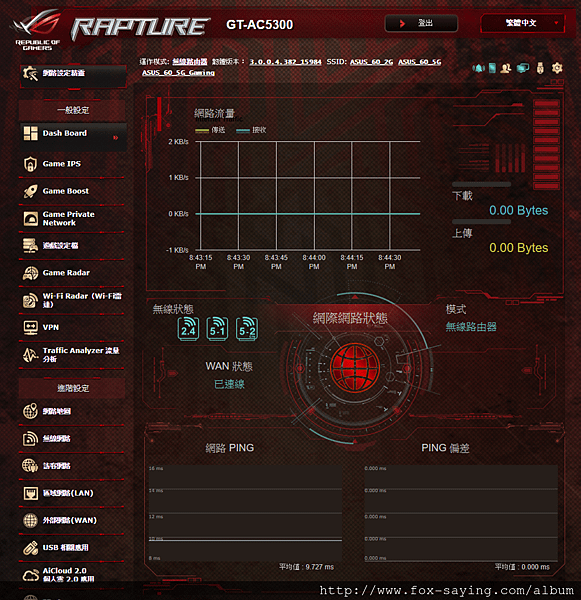
Task: Click the 一般設定 section header
Action: point(72,110)
